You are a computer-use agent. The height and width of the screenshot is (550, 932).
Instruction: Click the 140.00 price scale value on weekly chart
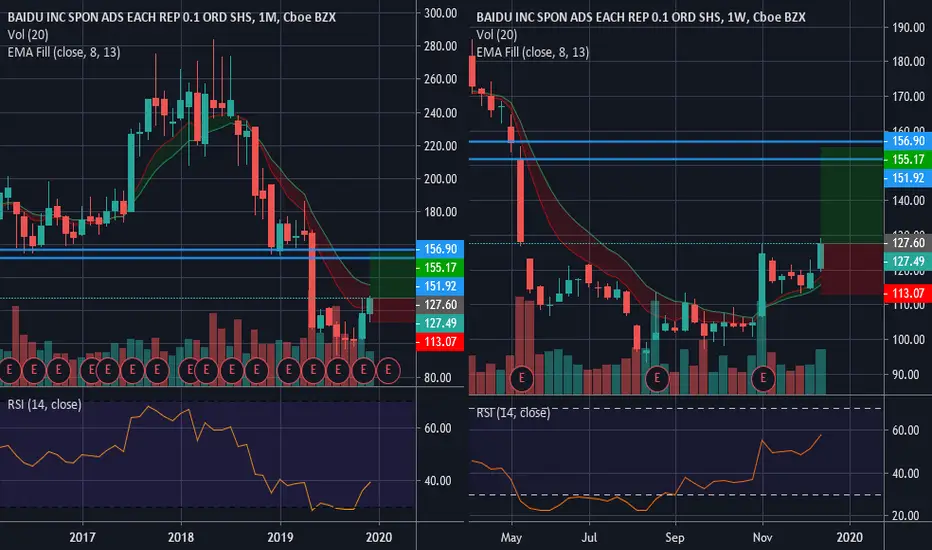click(909, 200)
